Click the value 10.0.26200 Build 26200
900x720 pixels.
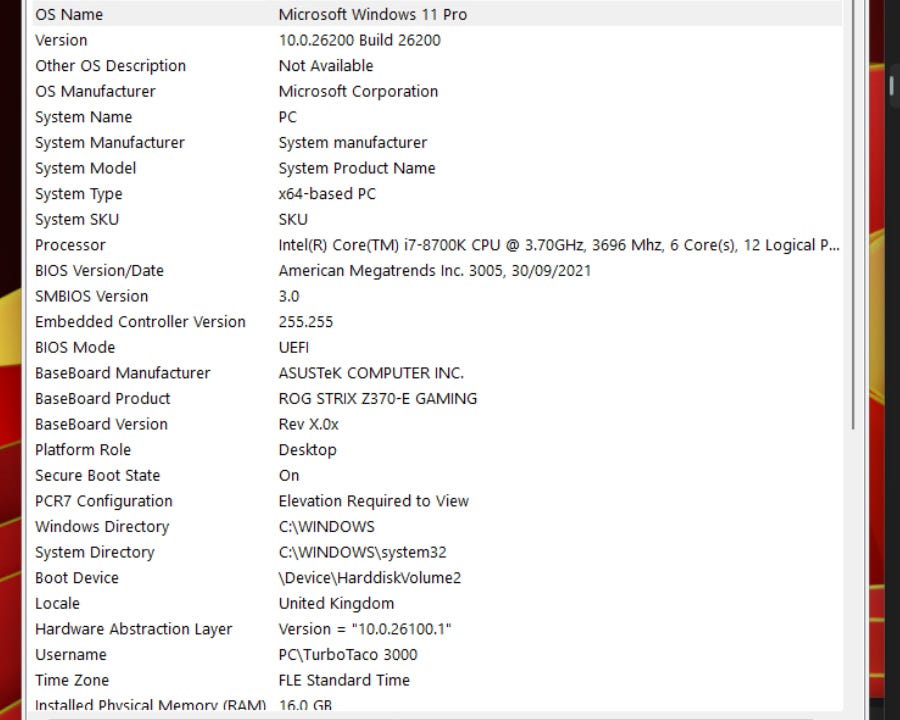[359, 40]
